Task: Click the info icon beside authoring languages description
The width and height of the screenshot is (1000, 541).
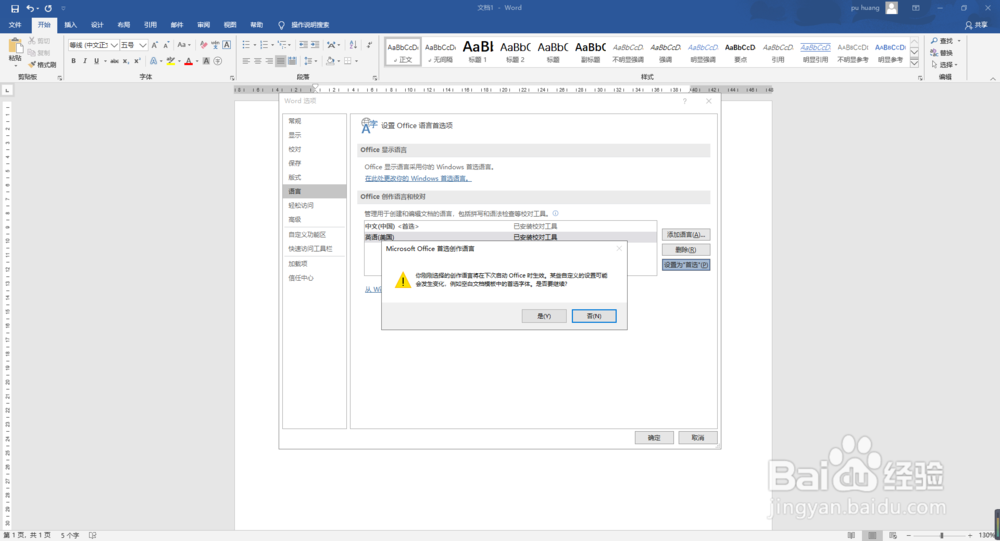Action: pyautogui.click(x=555, y=213)
